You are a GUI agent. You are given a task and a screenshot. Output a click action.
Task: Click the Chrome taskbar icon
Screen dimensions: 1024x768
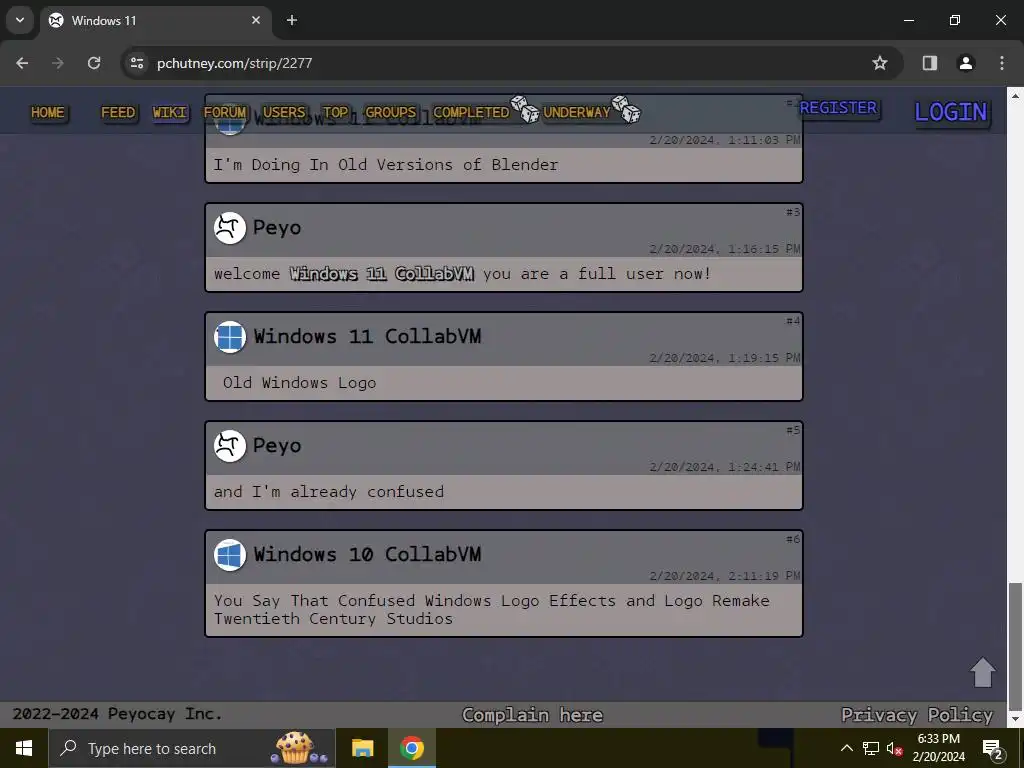click(x=412, y=748)
